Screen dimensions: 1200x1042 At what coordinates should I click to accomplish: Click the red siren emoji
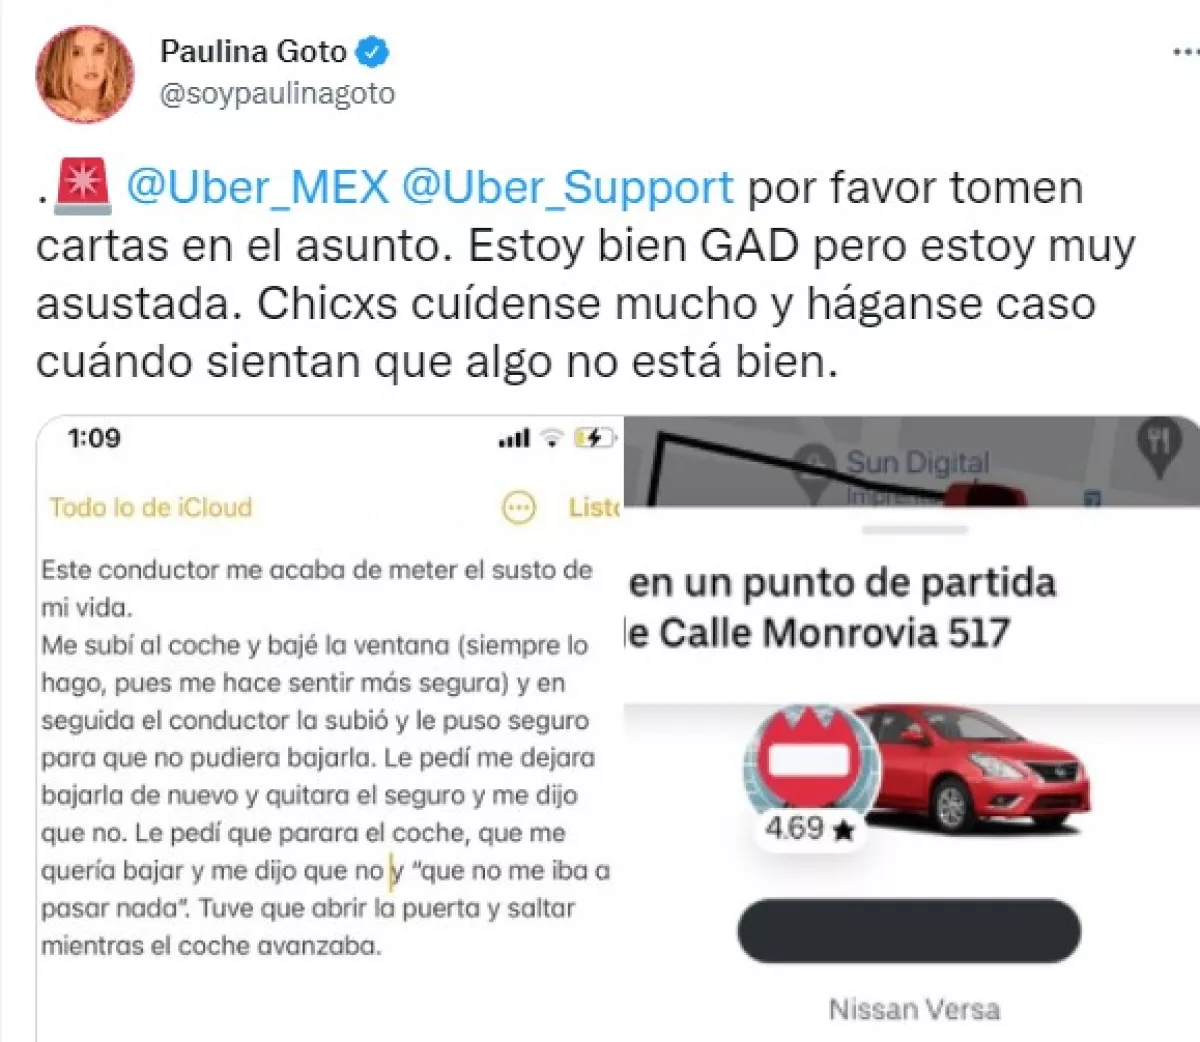85,187
